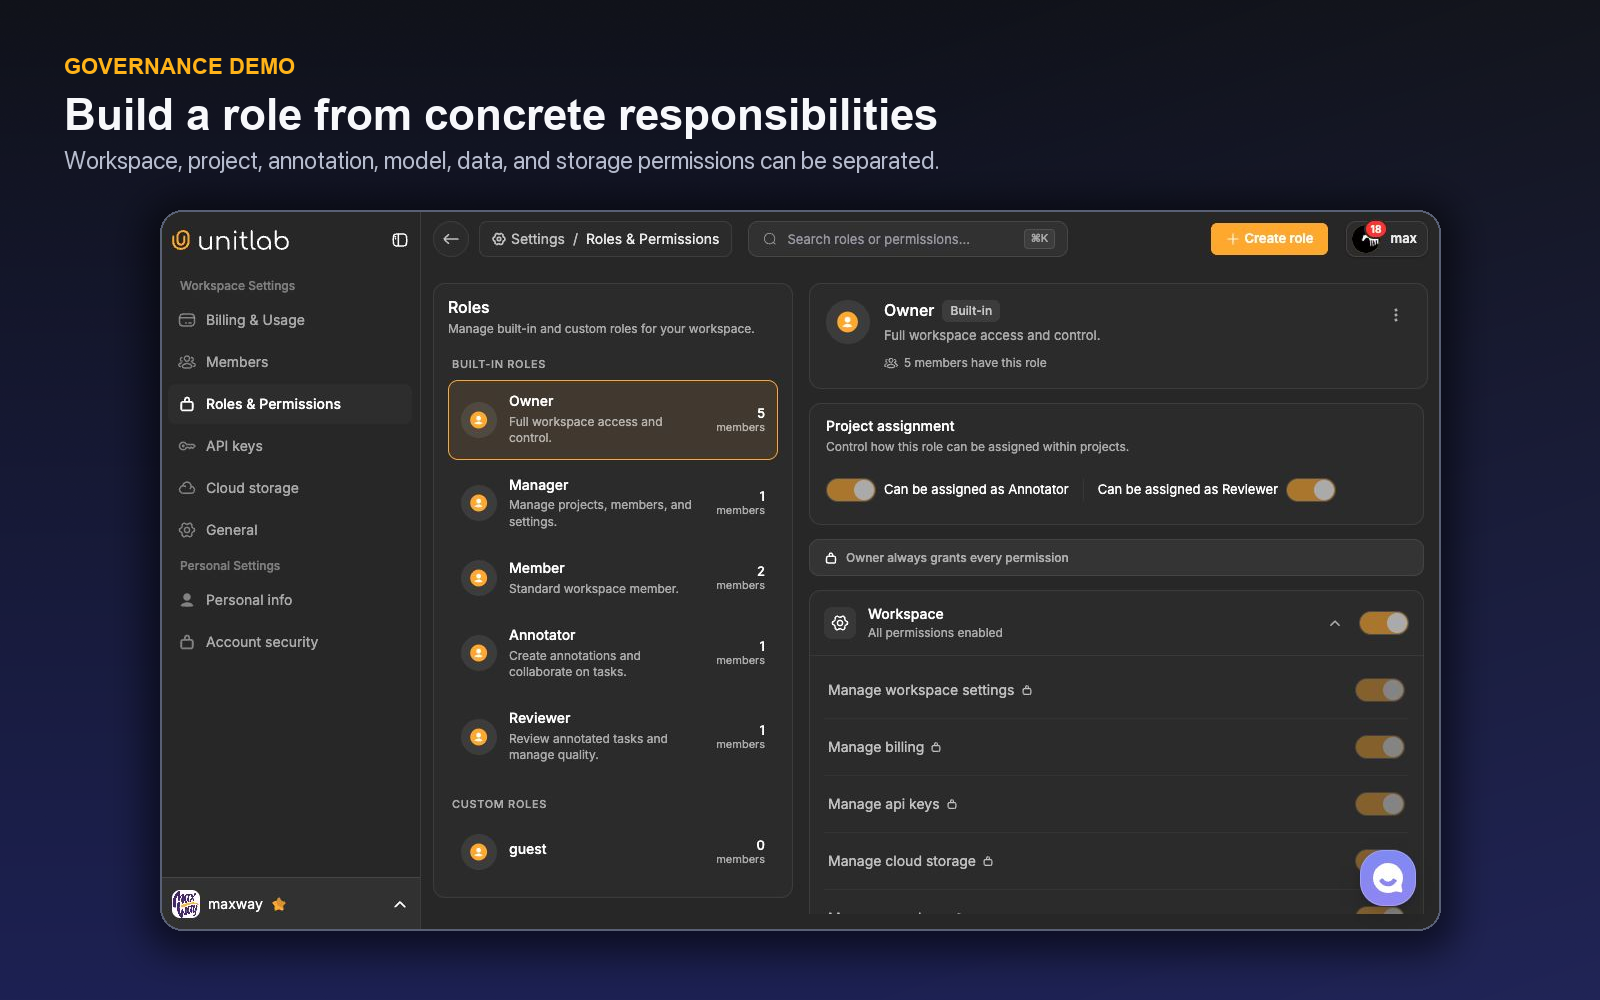The width and height of the screenshot is (1600, 1000).
Task: Open Members settings
Action: [290, 362]
